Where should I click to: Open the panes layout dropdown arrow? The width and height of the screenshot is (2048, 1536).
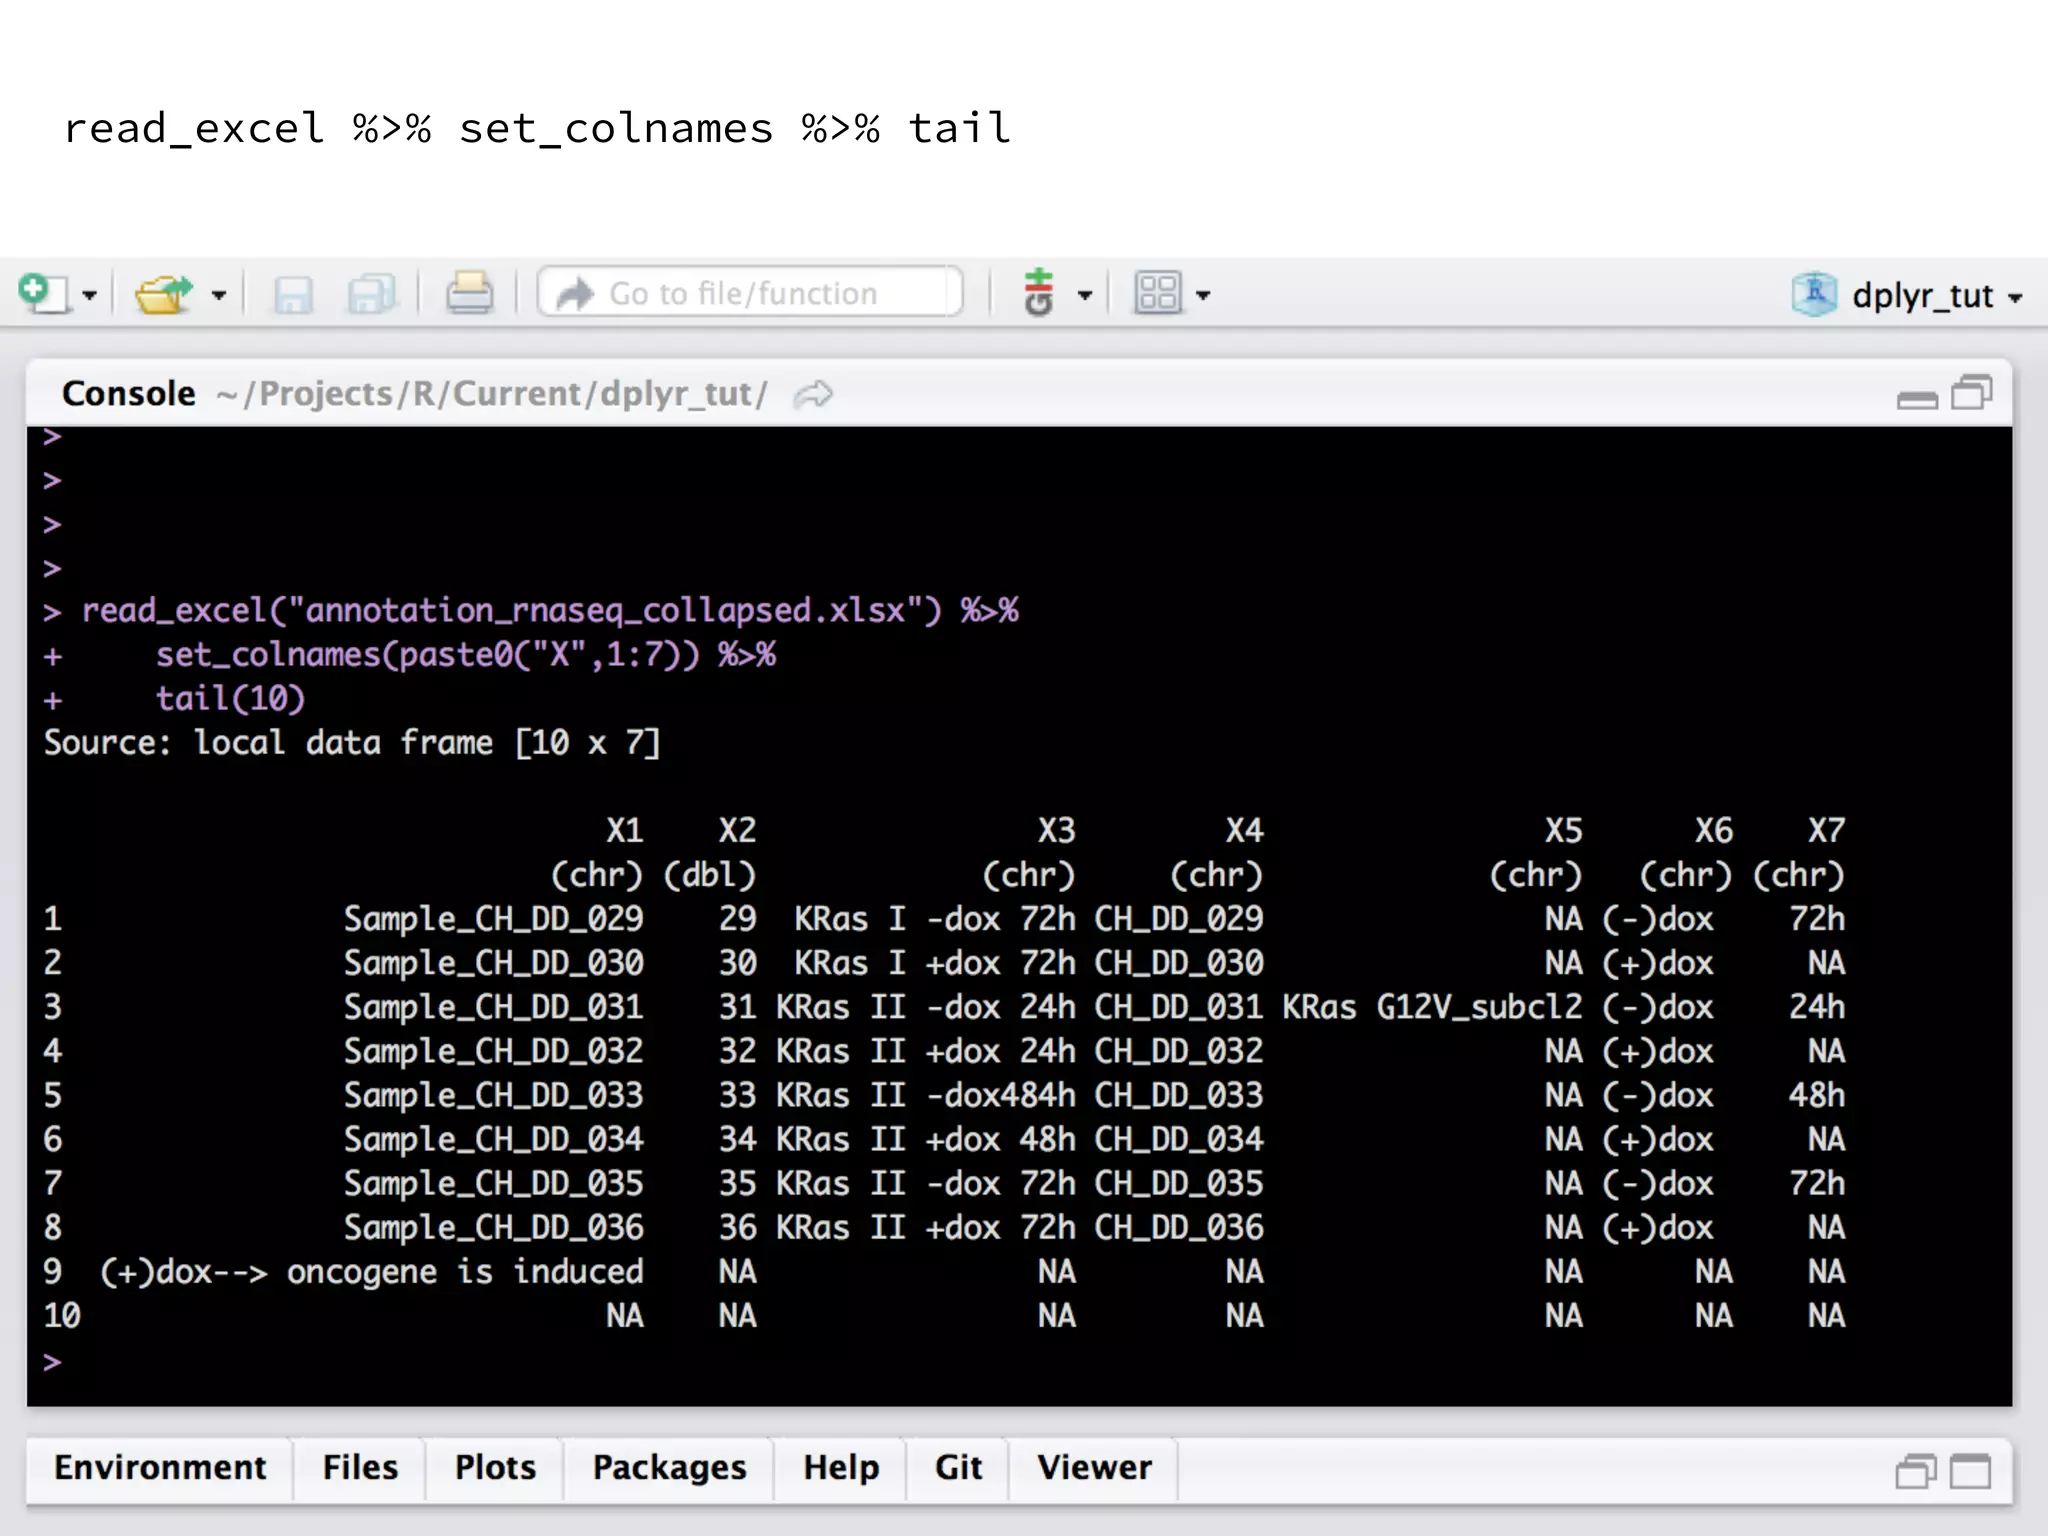tap(1203, 296)
